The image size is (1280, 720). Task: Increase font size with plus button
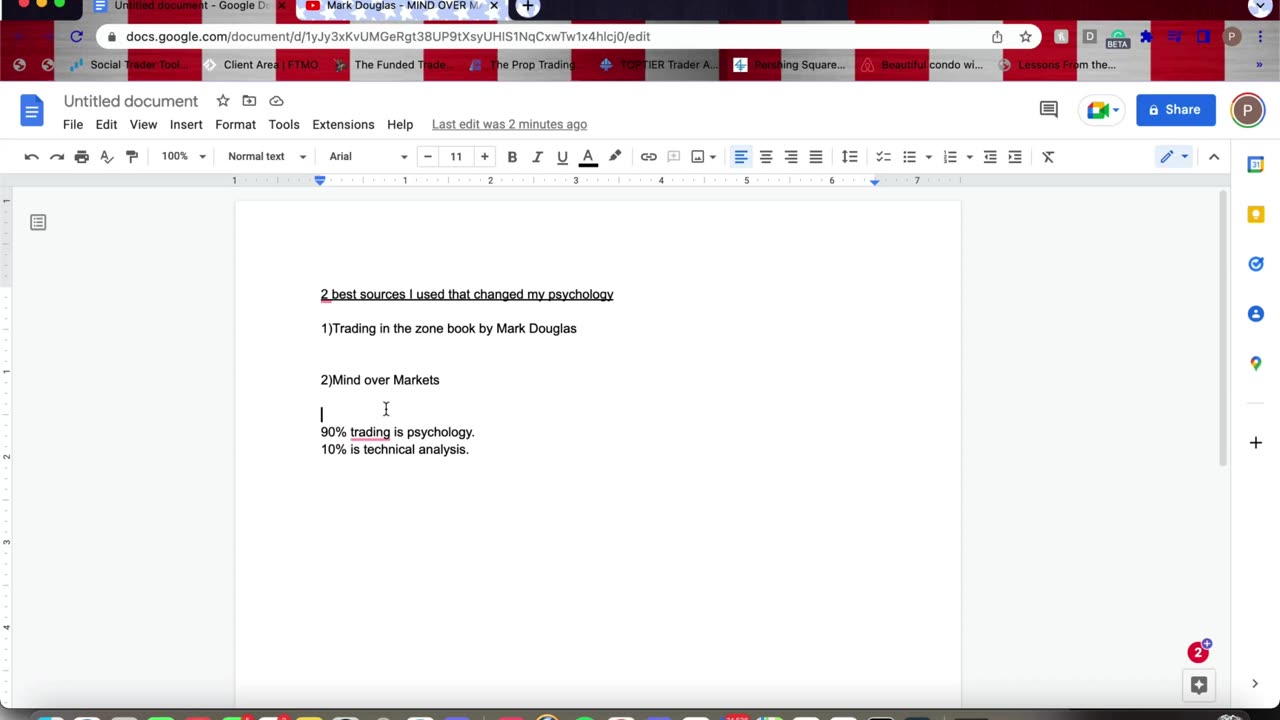[x=484, y=157]
